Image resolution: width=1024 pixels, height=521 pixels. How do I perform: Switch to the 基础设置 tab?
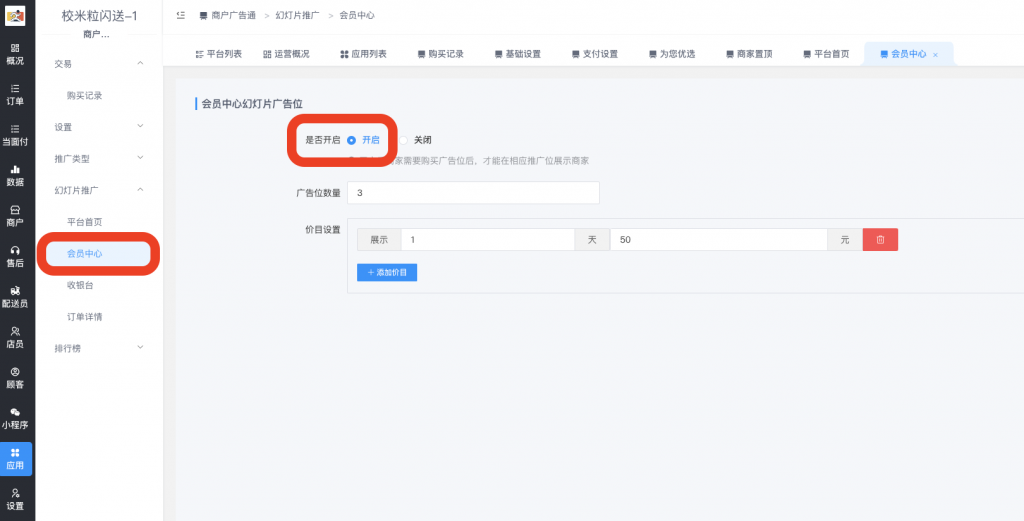point(518,54)
